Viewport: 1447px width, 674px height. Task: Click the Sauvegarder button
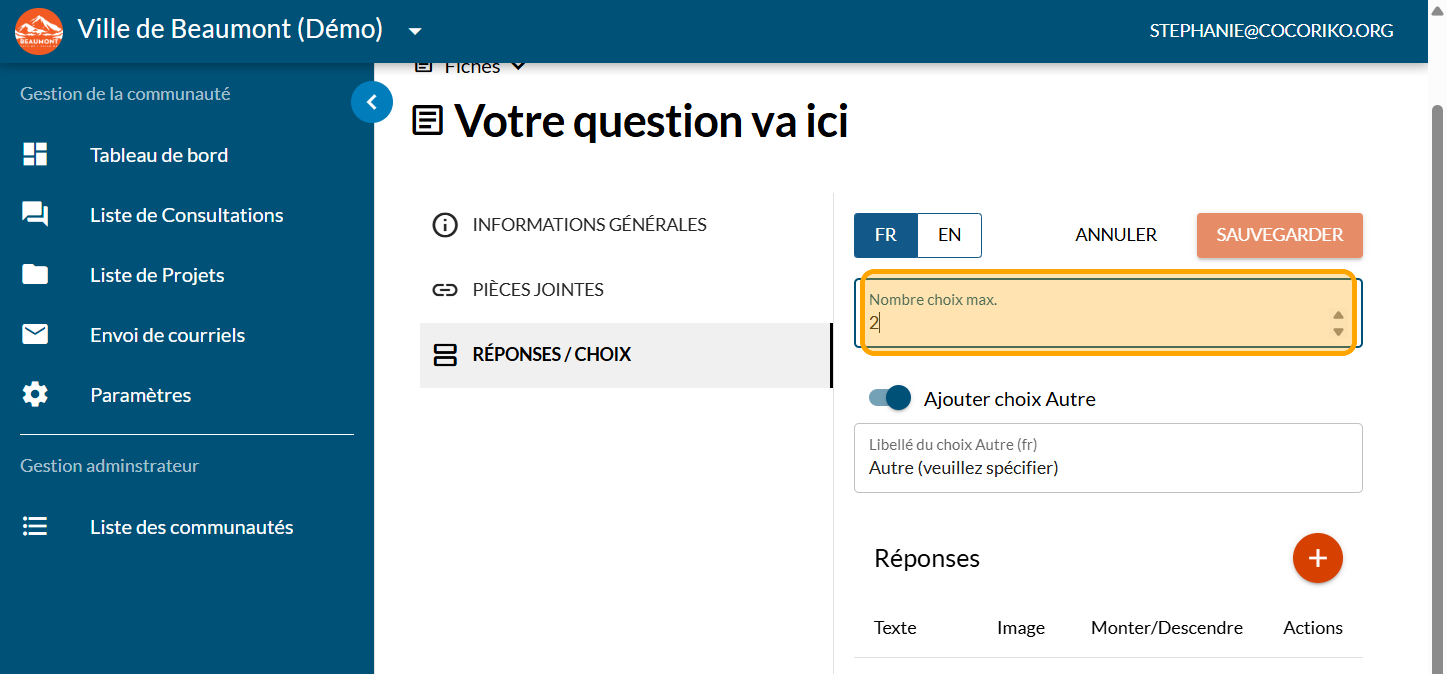[1279, 235]
